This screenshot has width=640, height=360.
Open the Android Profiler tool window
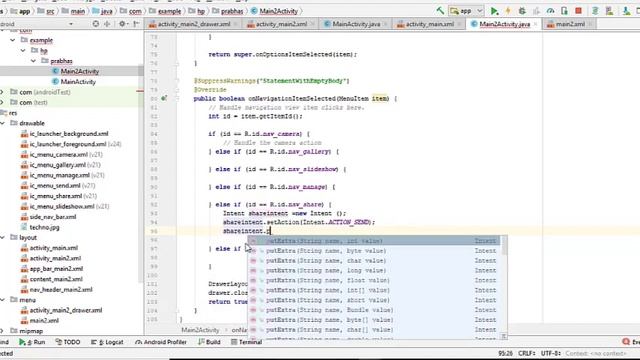(161, 342)
